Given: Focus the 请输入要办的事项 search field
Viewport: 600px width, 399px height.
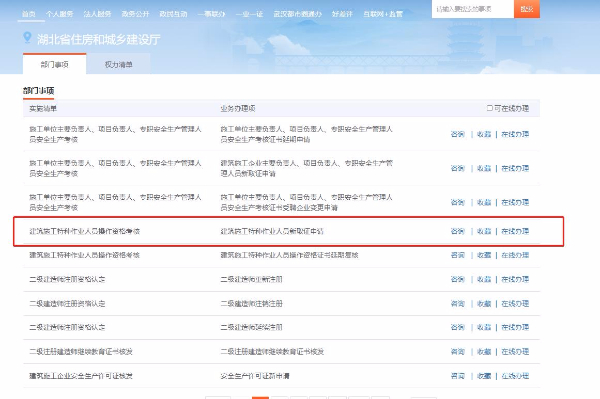Looking at the screenshot, I should click(473, 9).
